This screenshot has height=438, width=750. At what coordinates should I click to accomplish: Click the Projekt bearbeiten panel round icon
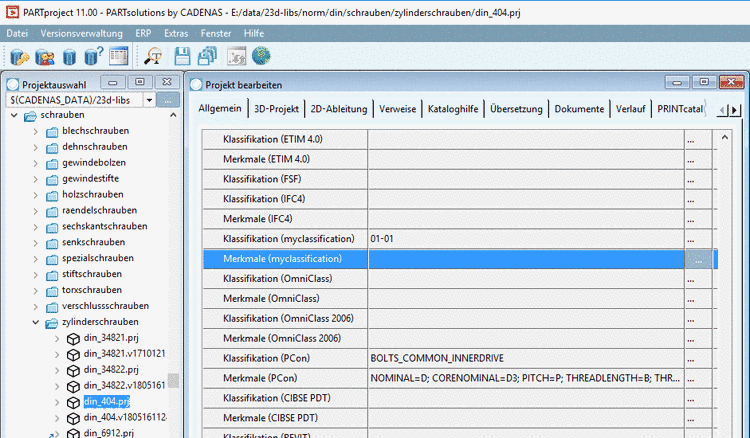coord(196,85)
